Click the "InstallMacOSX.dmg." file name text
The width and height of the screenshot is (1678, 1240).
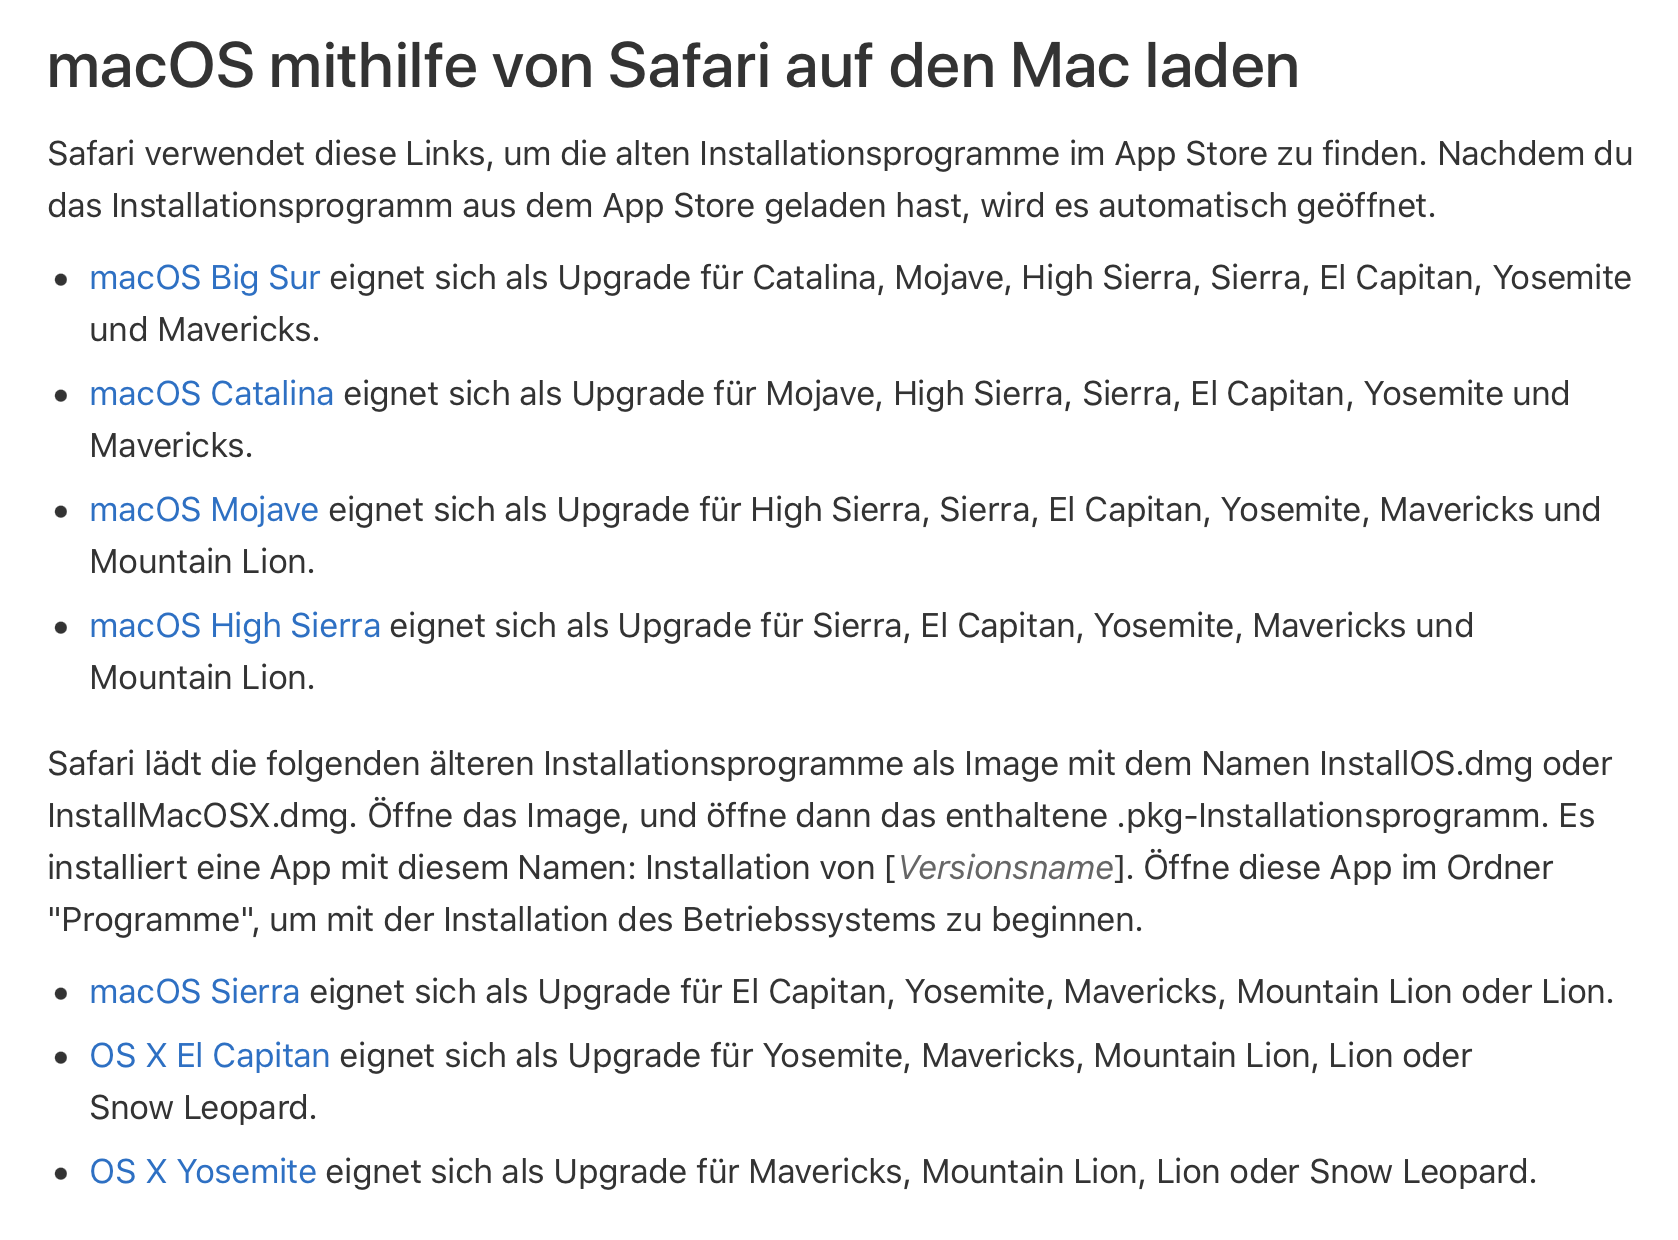coord(202,816)
